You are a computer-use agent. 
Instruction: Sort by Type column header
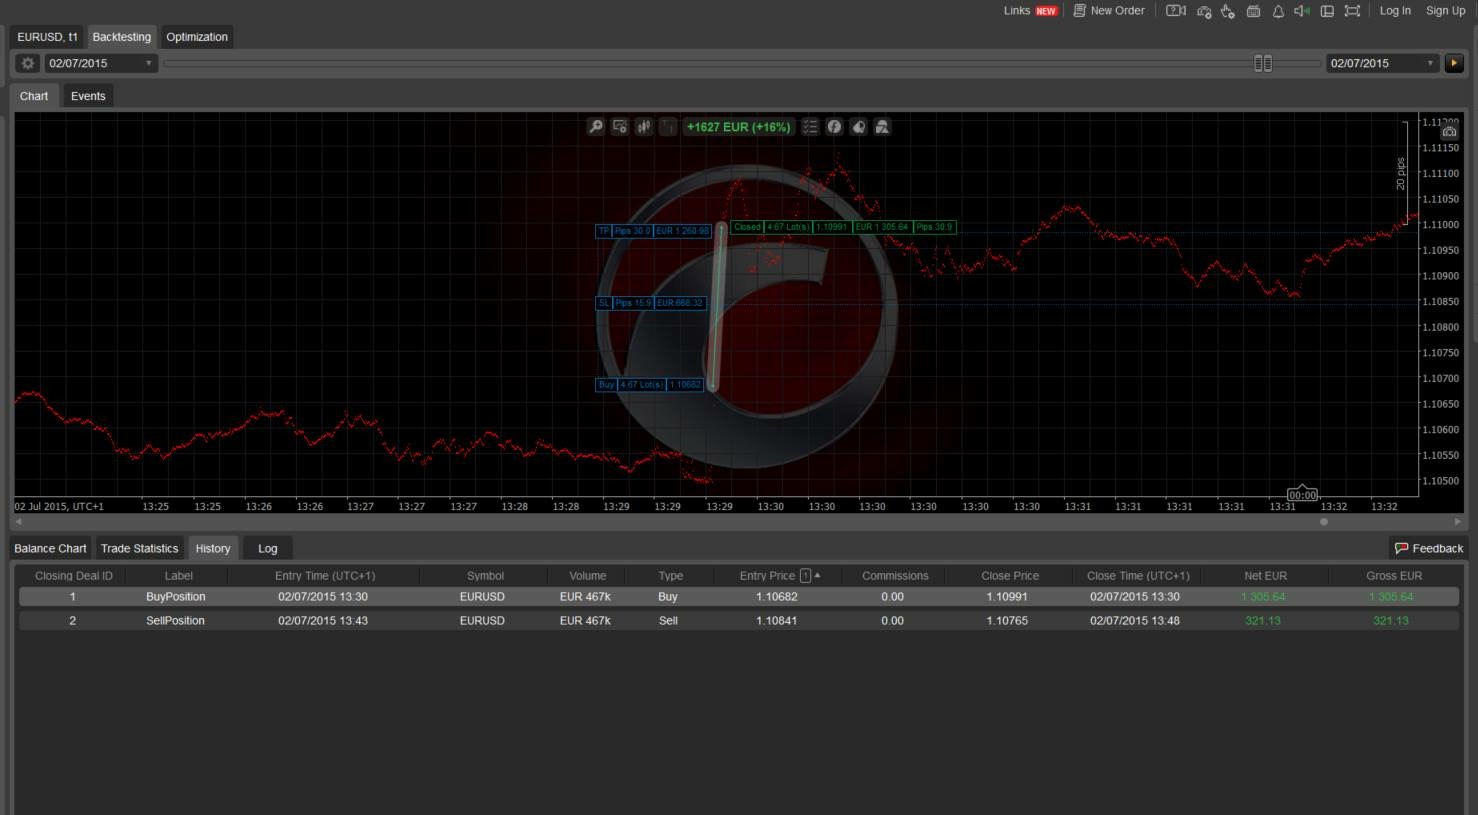point(671,576)
